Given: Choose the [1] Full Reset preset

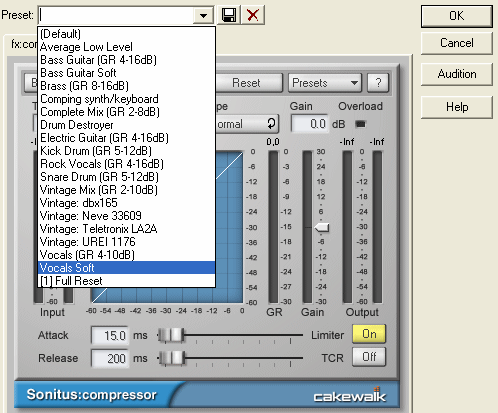Looking at the screenshot, I should point(127,281).
